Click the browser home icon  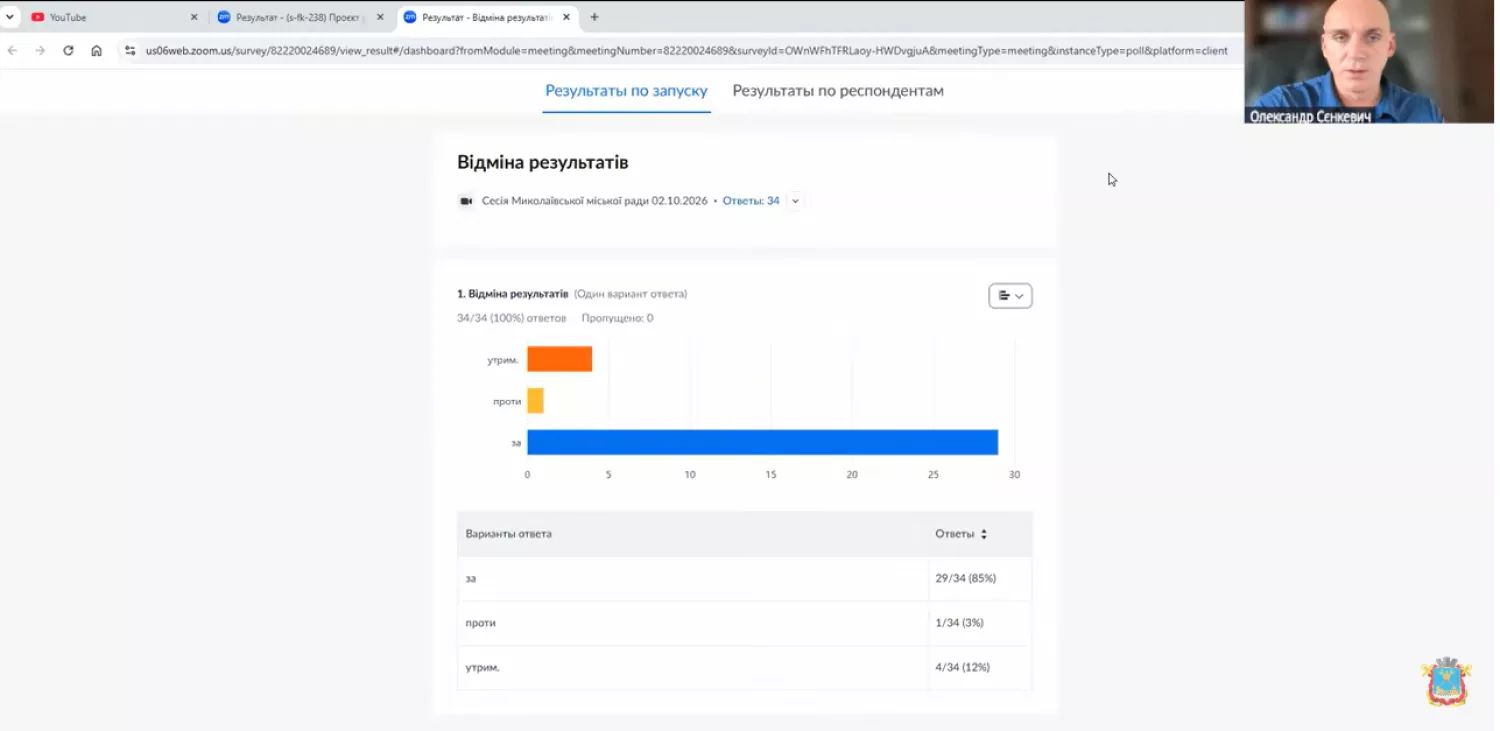(x=96, y=50)
